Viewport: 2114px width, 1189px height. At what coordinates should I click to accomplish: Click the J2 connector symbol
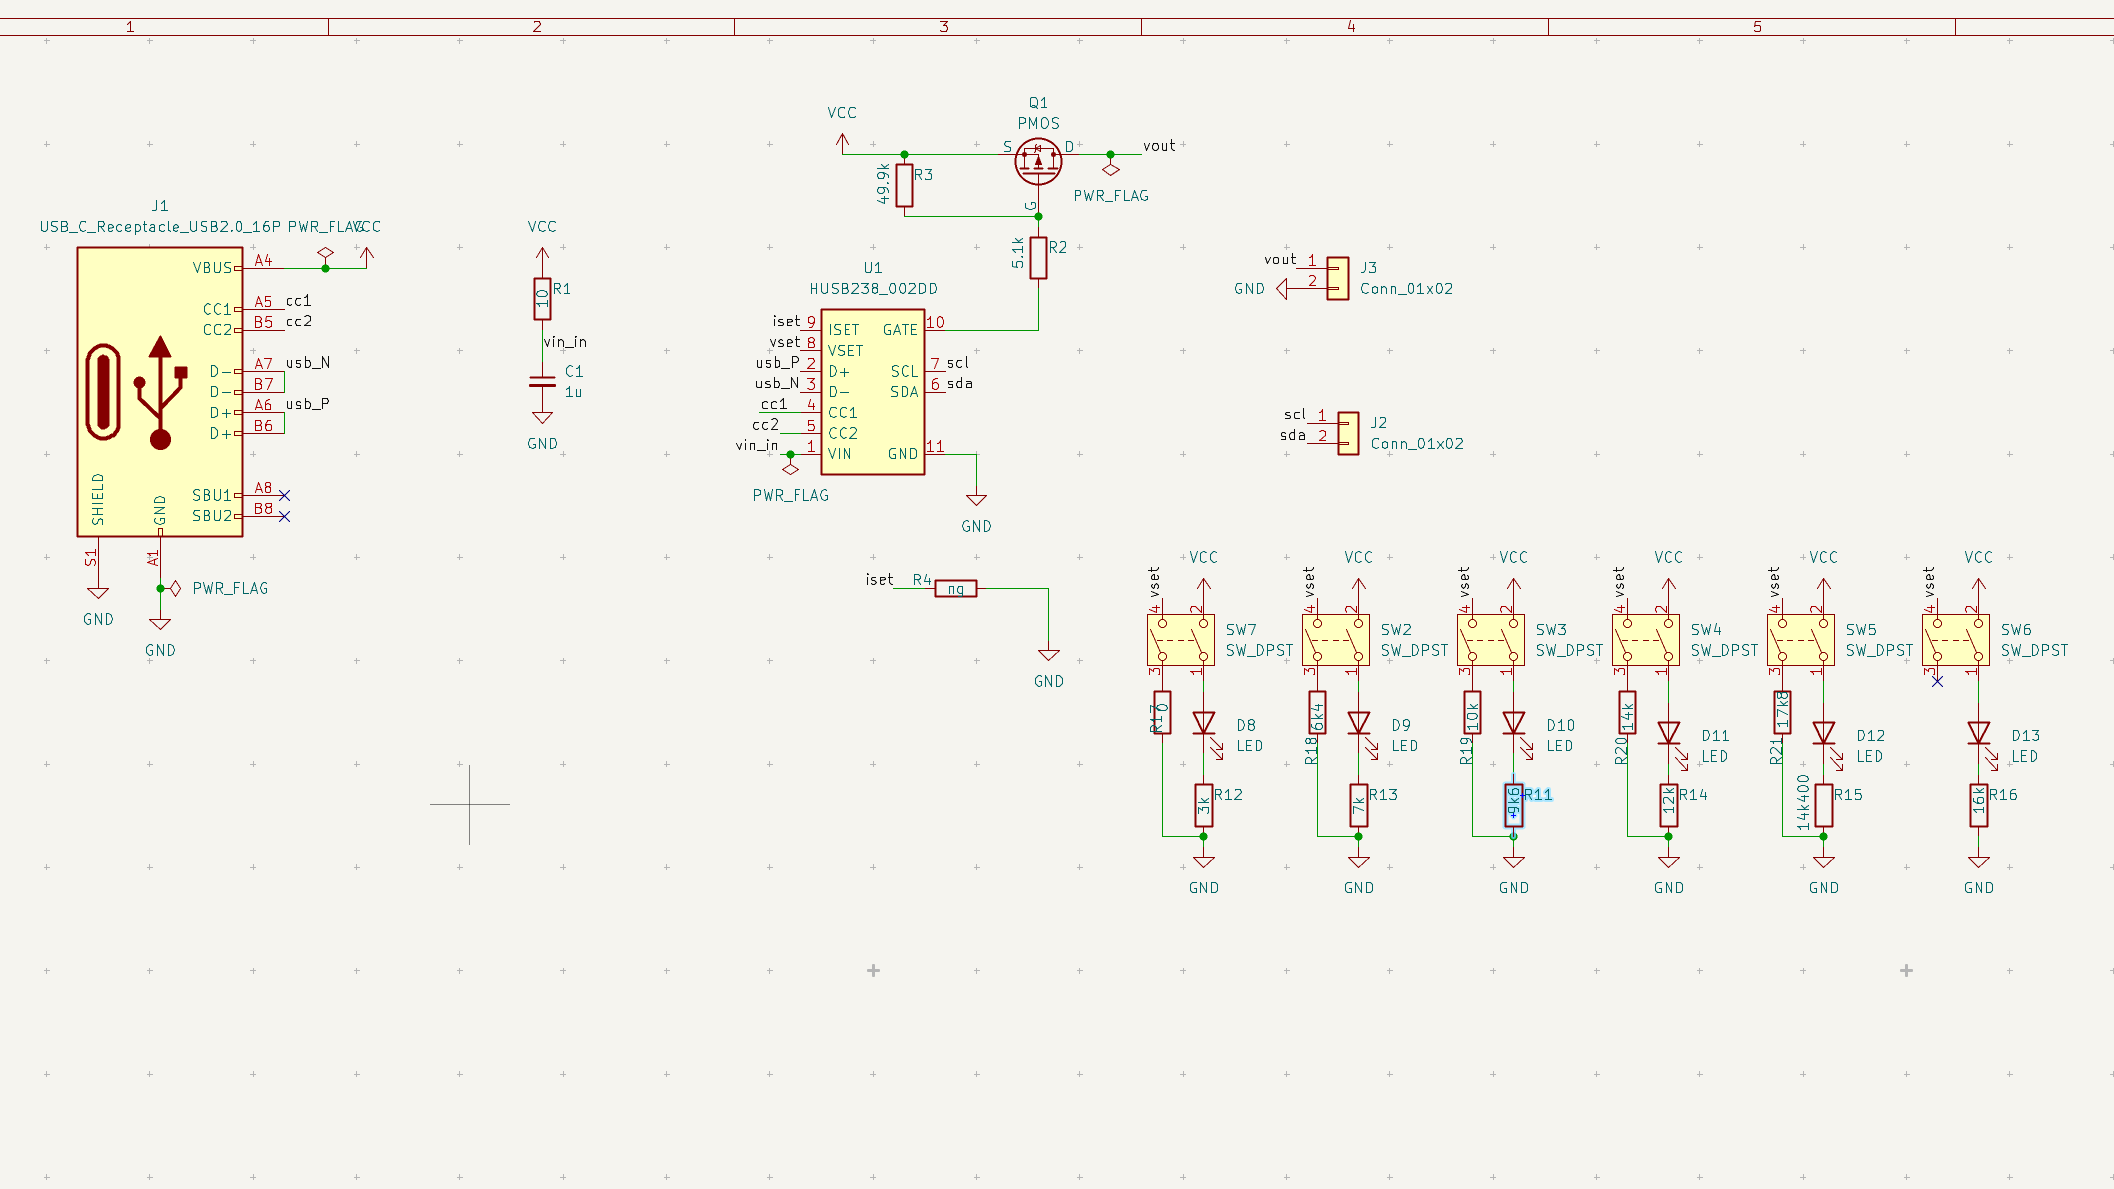[x=1348, y=433]
